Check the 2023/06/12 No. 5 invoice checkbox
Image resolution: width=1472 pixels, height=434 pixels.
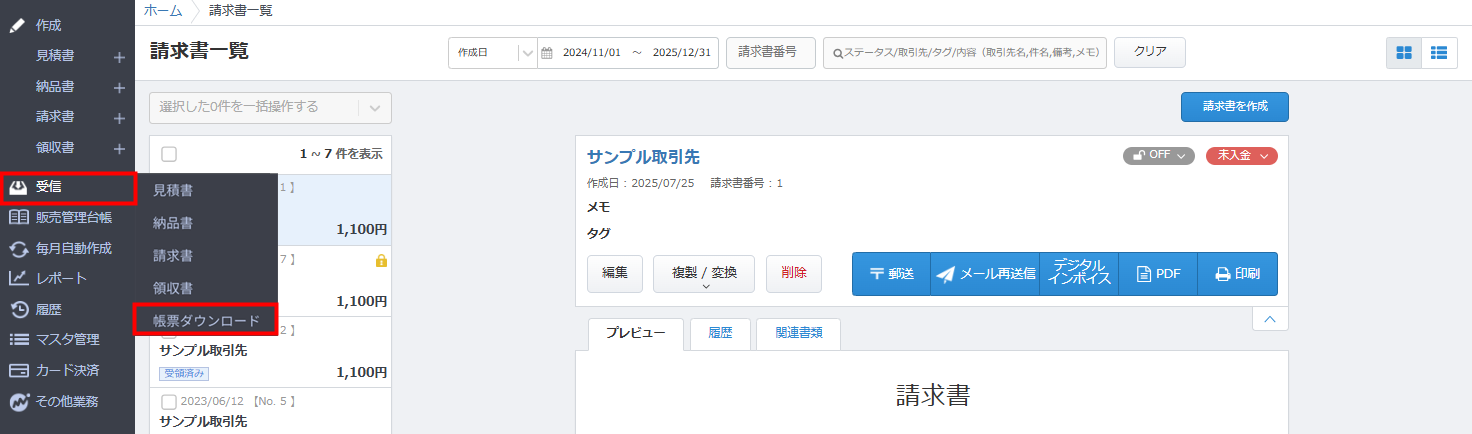[169, 402]
